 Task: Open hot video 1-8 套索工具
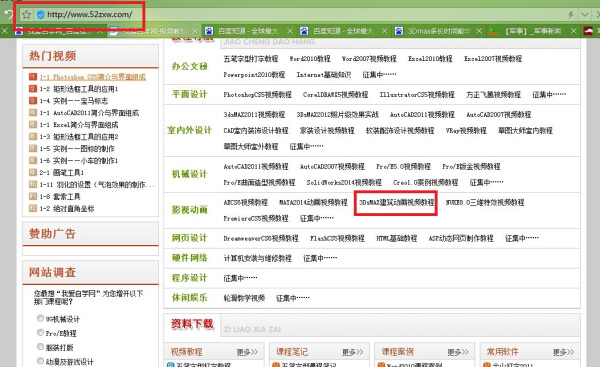60,196
